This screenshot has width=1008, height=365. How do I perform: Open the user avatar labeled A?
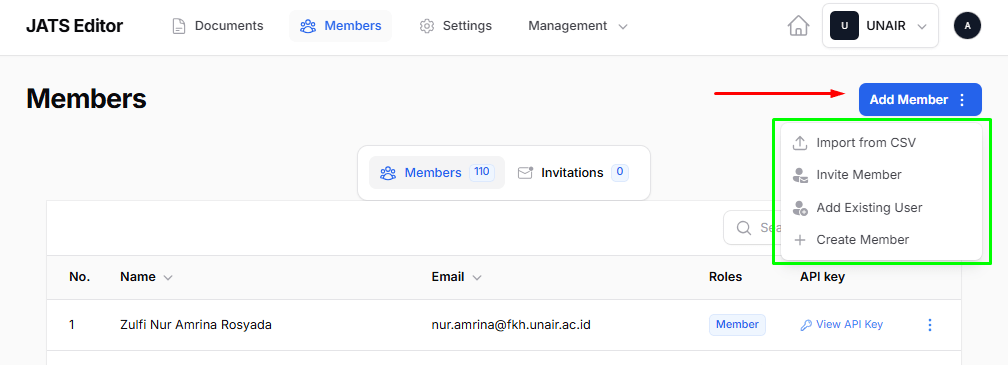967,26
